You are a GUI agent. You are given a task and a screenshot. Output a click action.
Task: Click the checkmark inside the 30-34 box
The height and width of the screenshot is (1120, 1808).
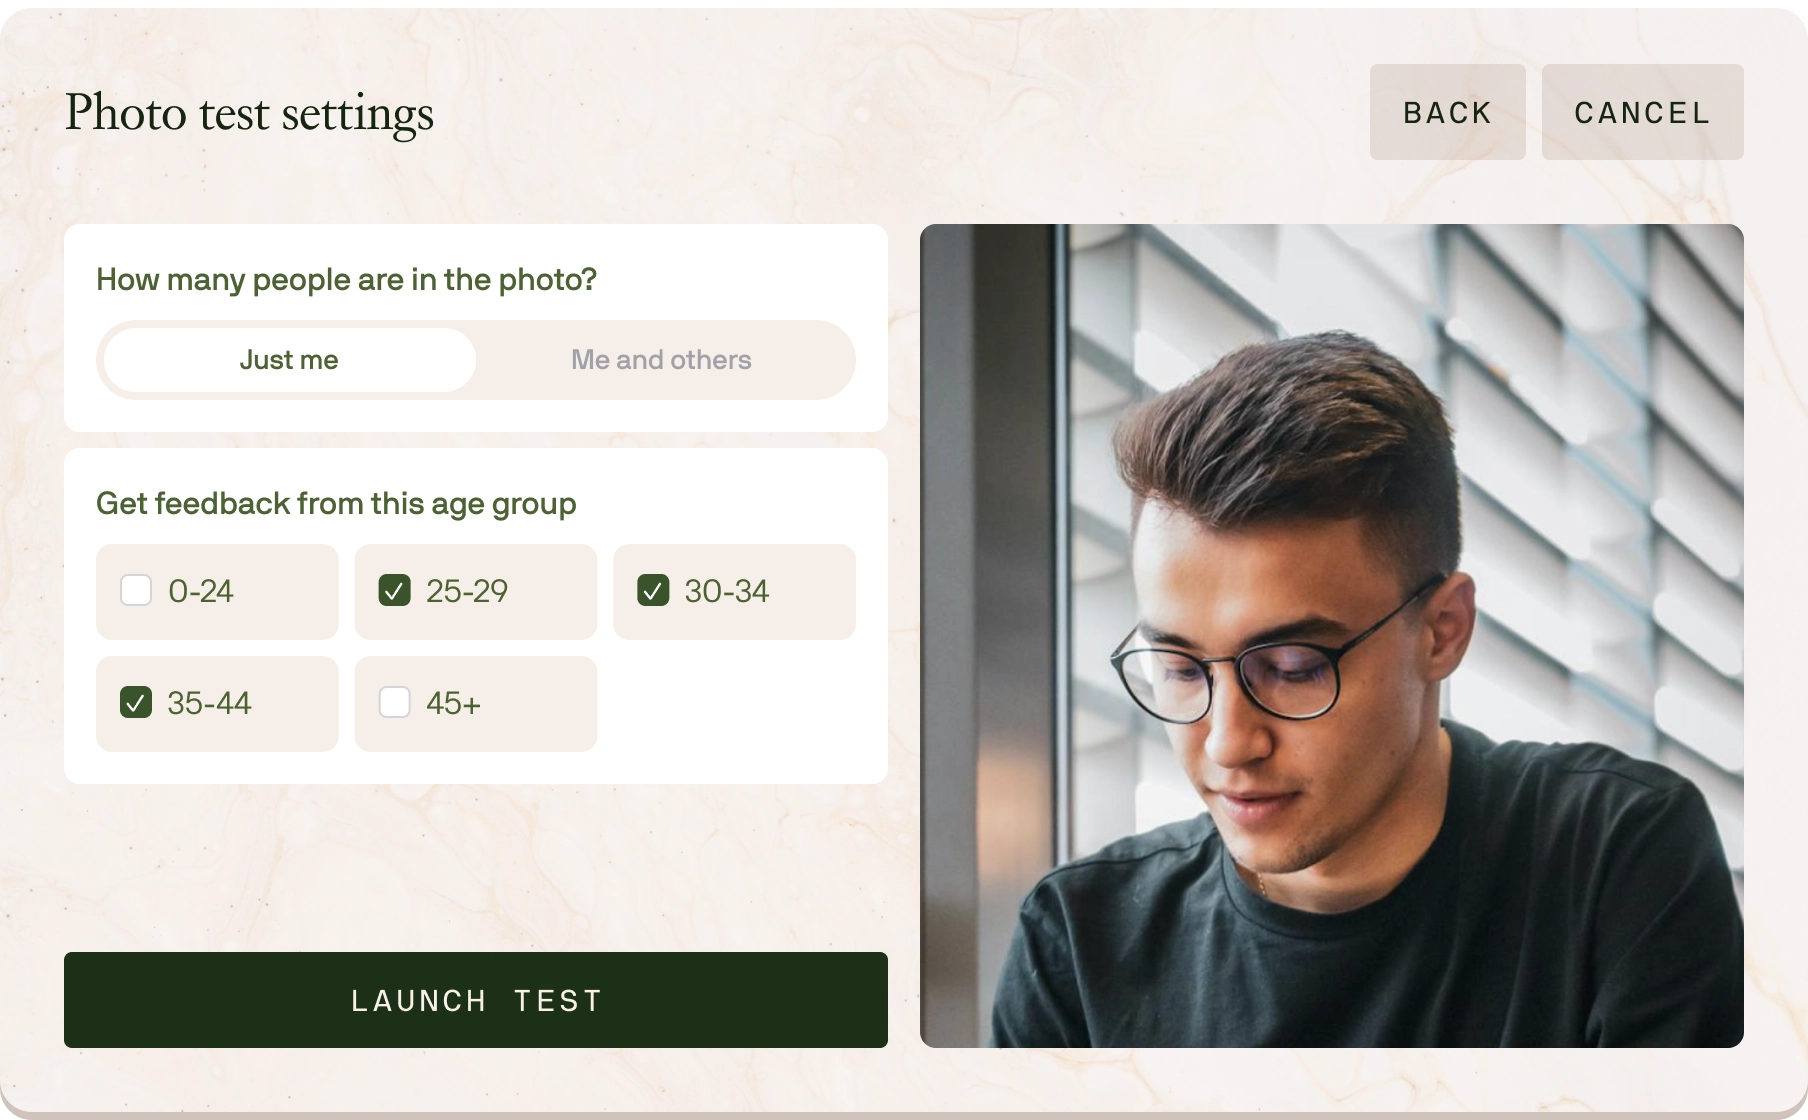655,591
